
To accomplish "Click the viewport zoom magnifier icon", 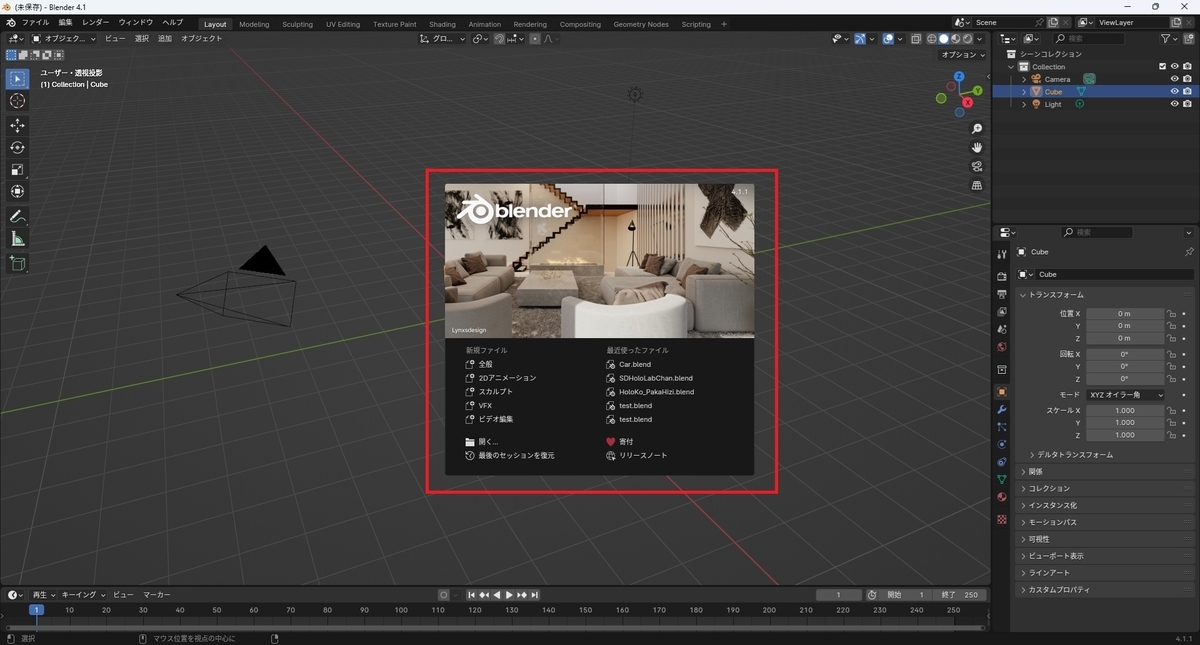I will click(977, 129).
